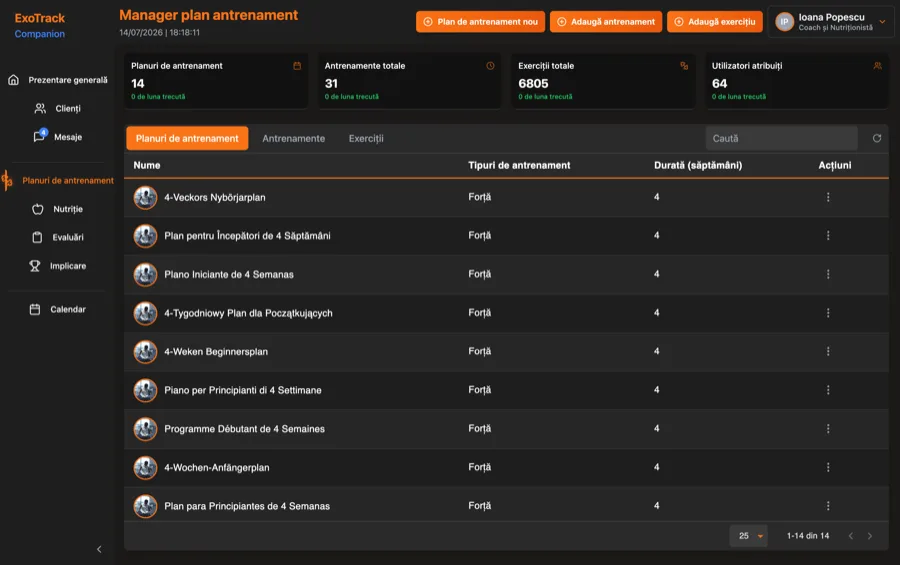Open actions menu for Programme Débutant
The width and height of the screenshot is (900, 565).
pyautogui.click(x=828, y=429)
